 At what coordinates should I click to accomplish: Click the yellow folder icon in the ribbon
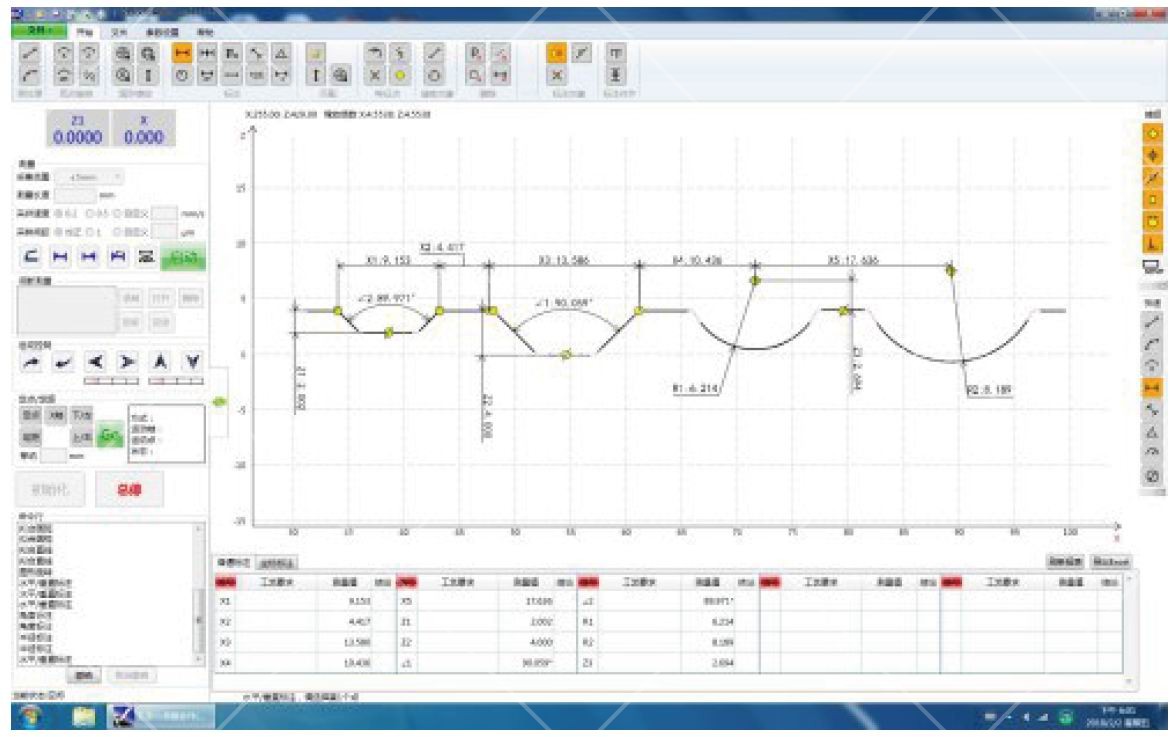pos(316,52)
